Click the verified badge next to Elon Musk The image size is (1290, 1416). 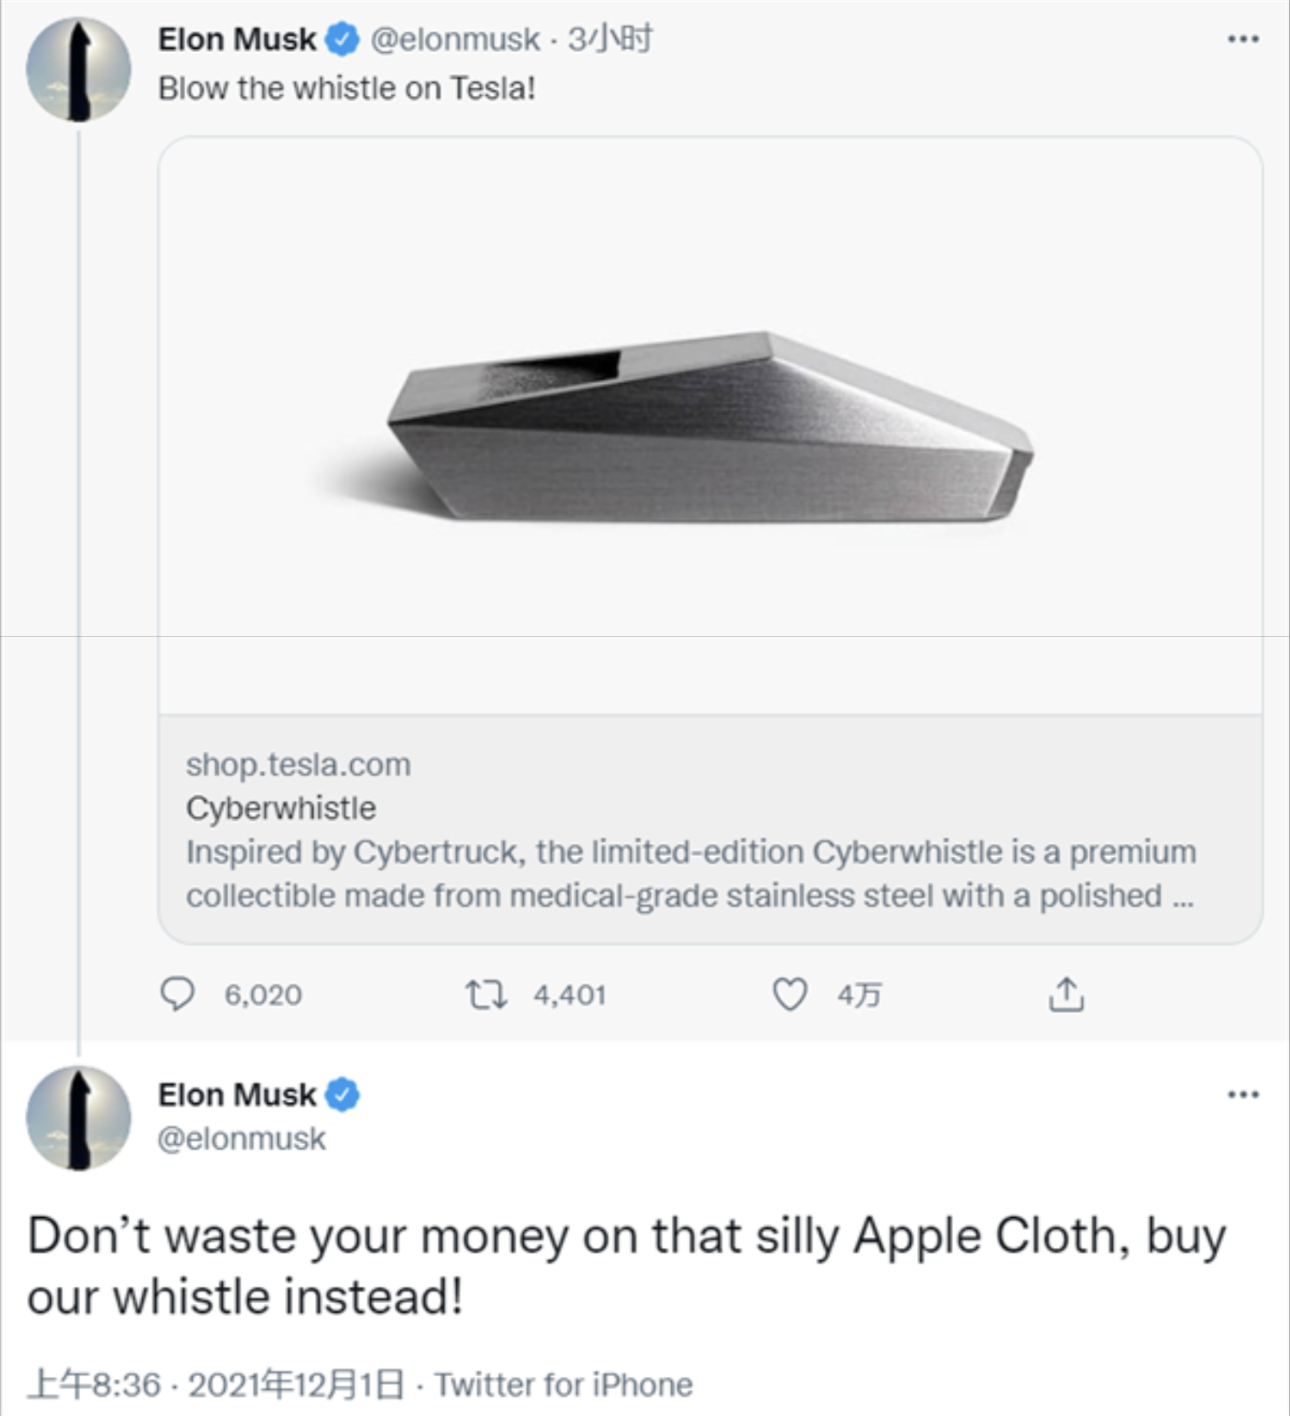click(341, 37)
